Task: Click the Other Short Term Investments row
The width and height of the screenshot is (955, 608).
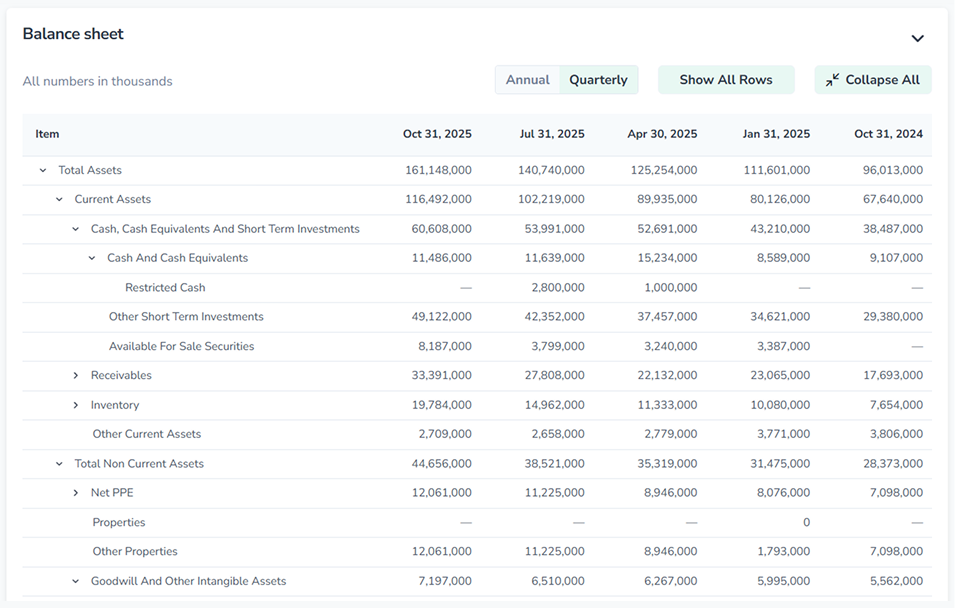Action: point(186,317)
